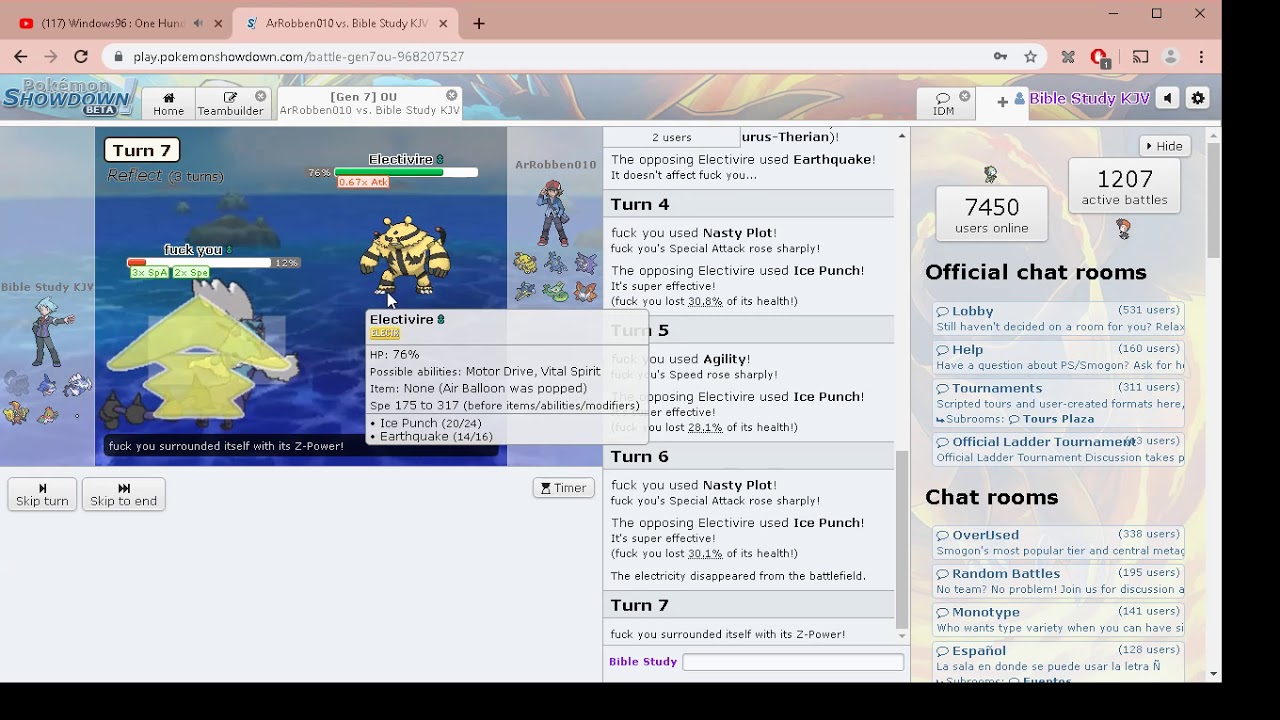Click the rooms panel scrollbar thumb
1280x720 pixels.
[1213, 199]
